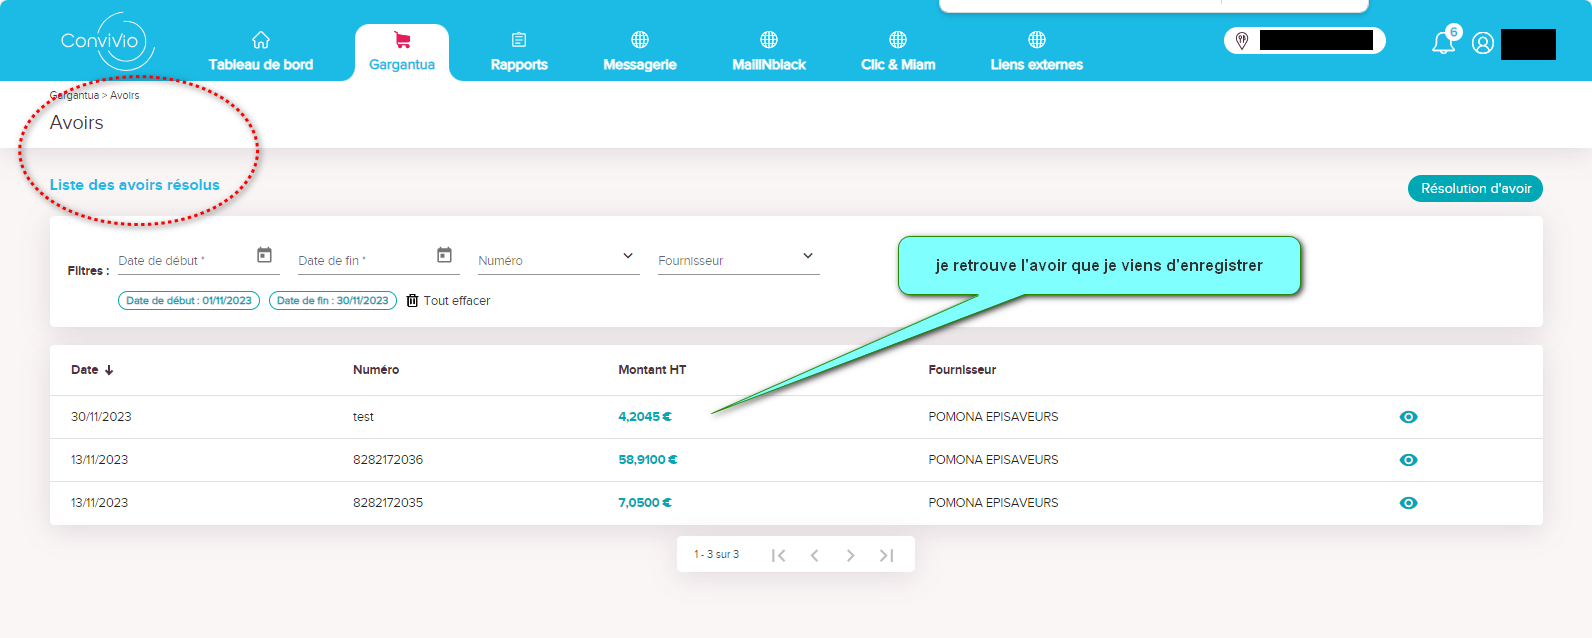1592x638 pixels.
Task: Open the Messagerie tab
Action: point(640,53)
